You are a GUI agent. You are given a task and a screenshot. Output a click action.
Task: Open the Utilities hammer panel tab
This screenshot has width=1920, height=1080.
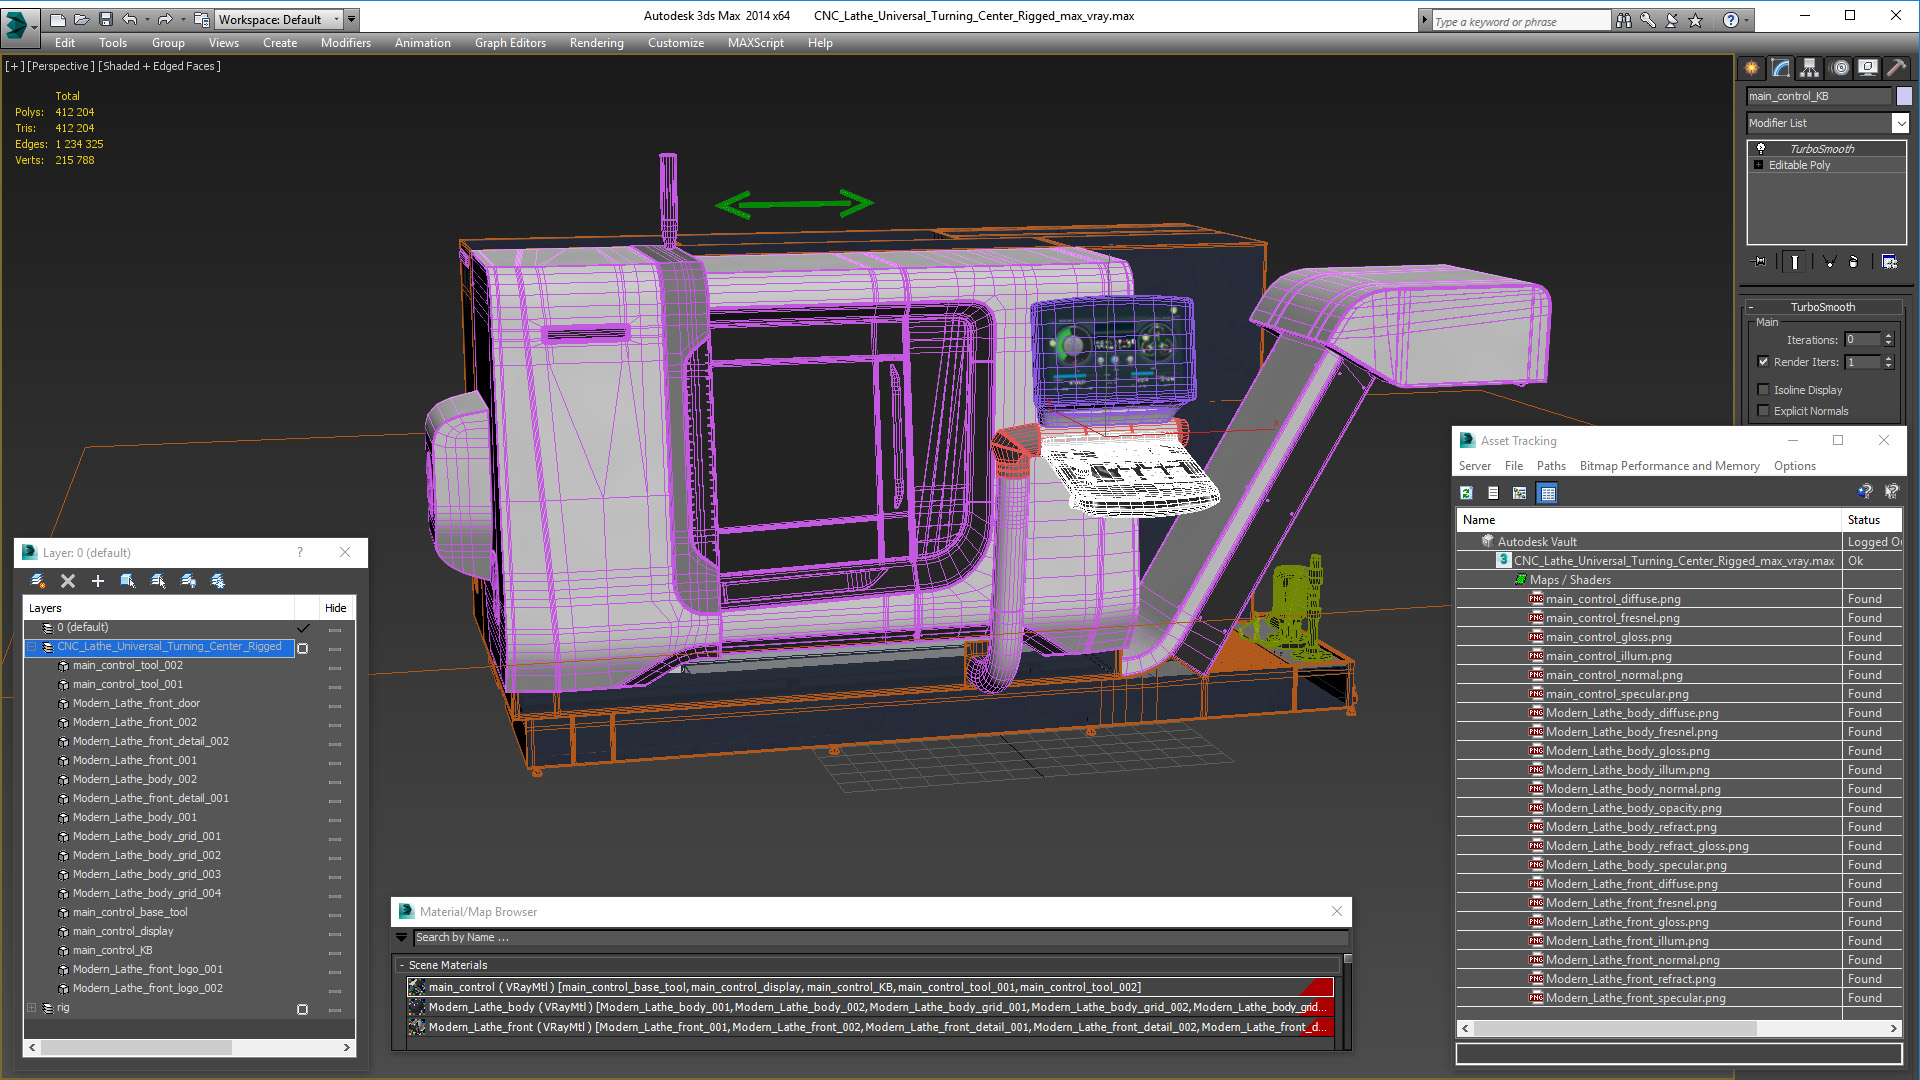coord(1896,68)
